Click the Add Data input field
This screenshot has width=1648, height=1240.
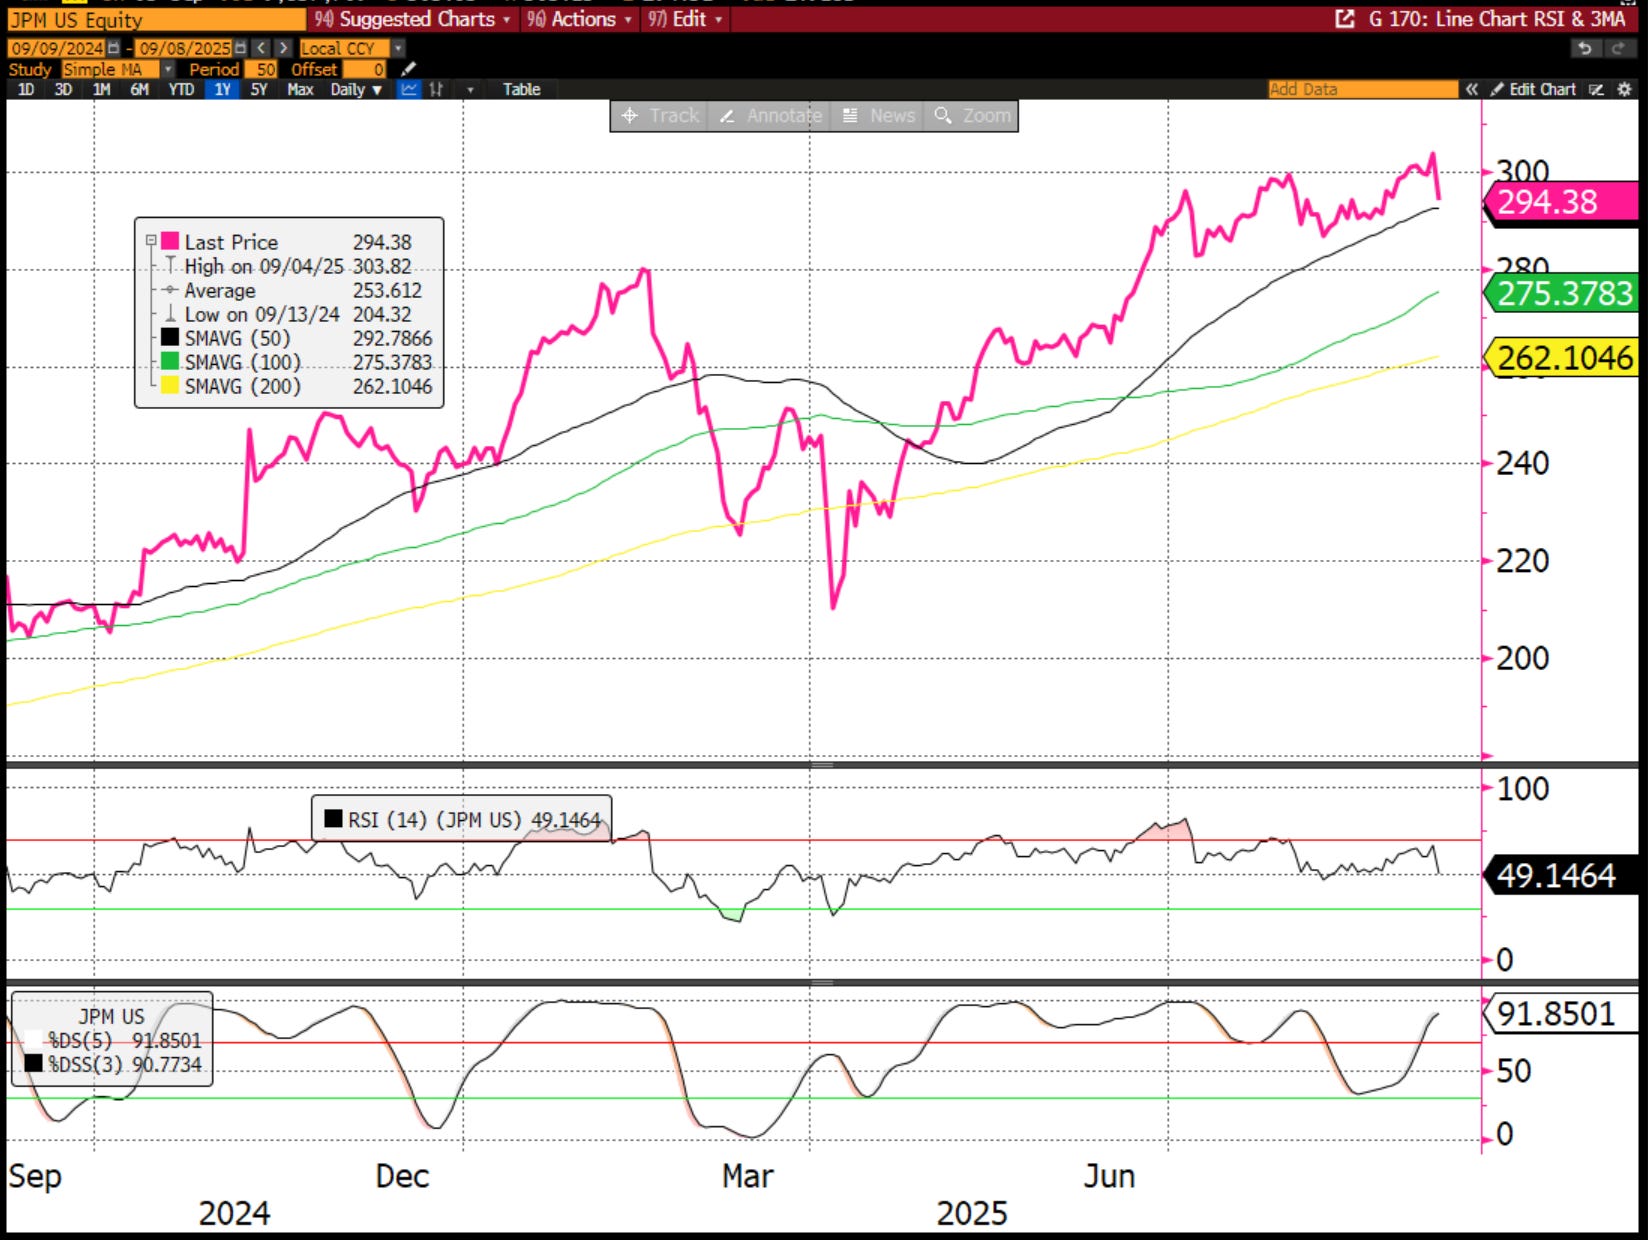point(1363,89)
